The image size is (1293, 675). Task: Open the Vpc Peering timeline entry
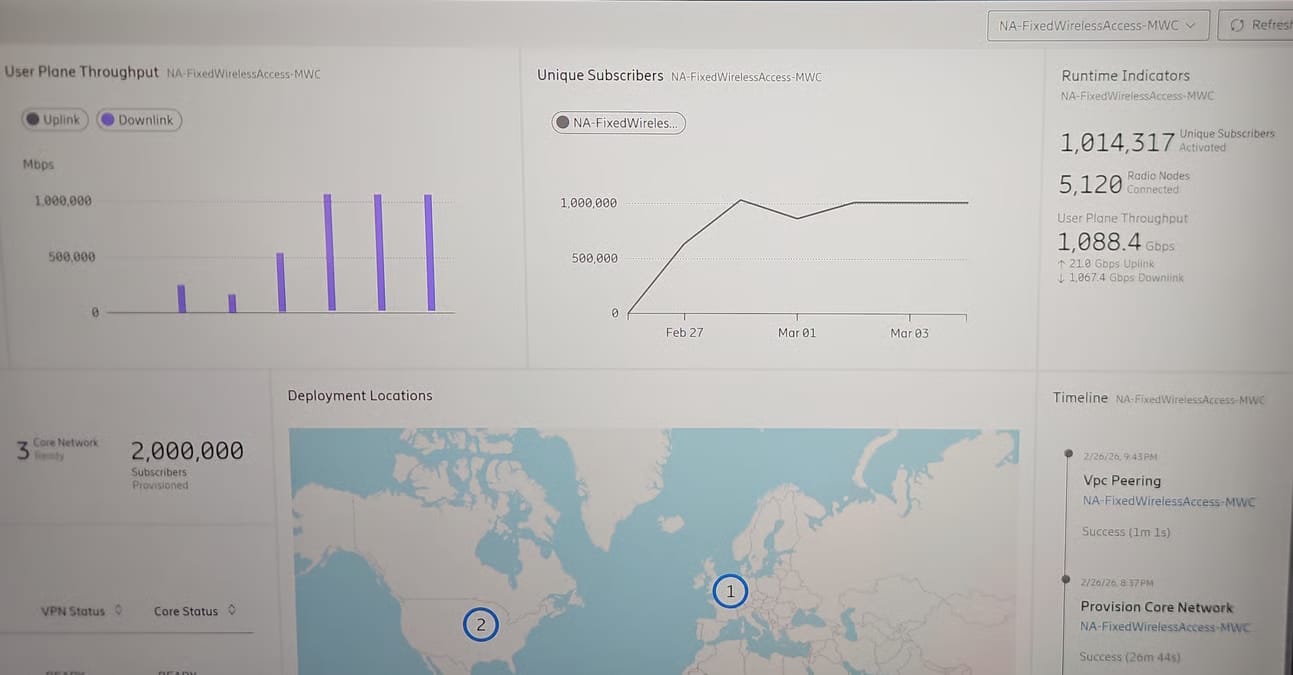(x=1122, y=480)
